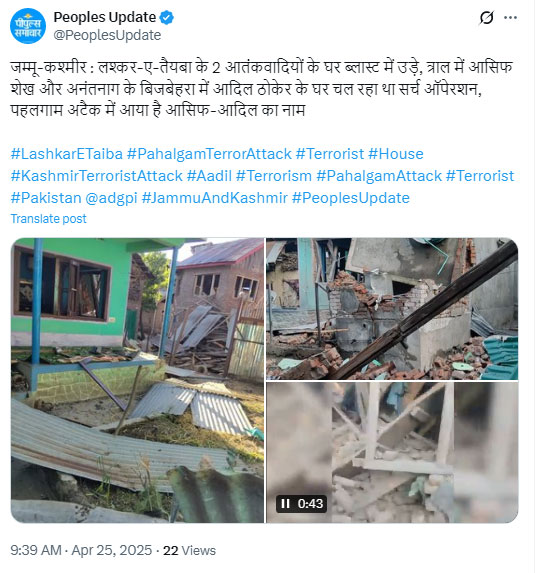Open the Peoples Update profile avatar
538x573 pixels.
(x=28, y=26)
